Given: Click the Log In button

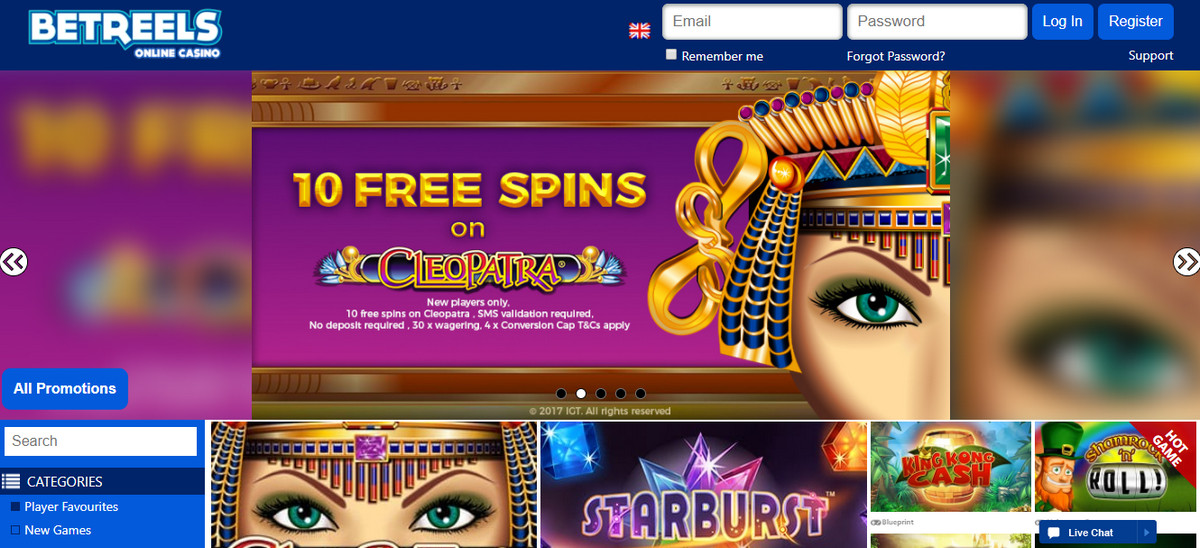Looking at the screenshot, I should click(1062, 22).
